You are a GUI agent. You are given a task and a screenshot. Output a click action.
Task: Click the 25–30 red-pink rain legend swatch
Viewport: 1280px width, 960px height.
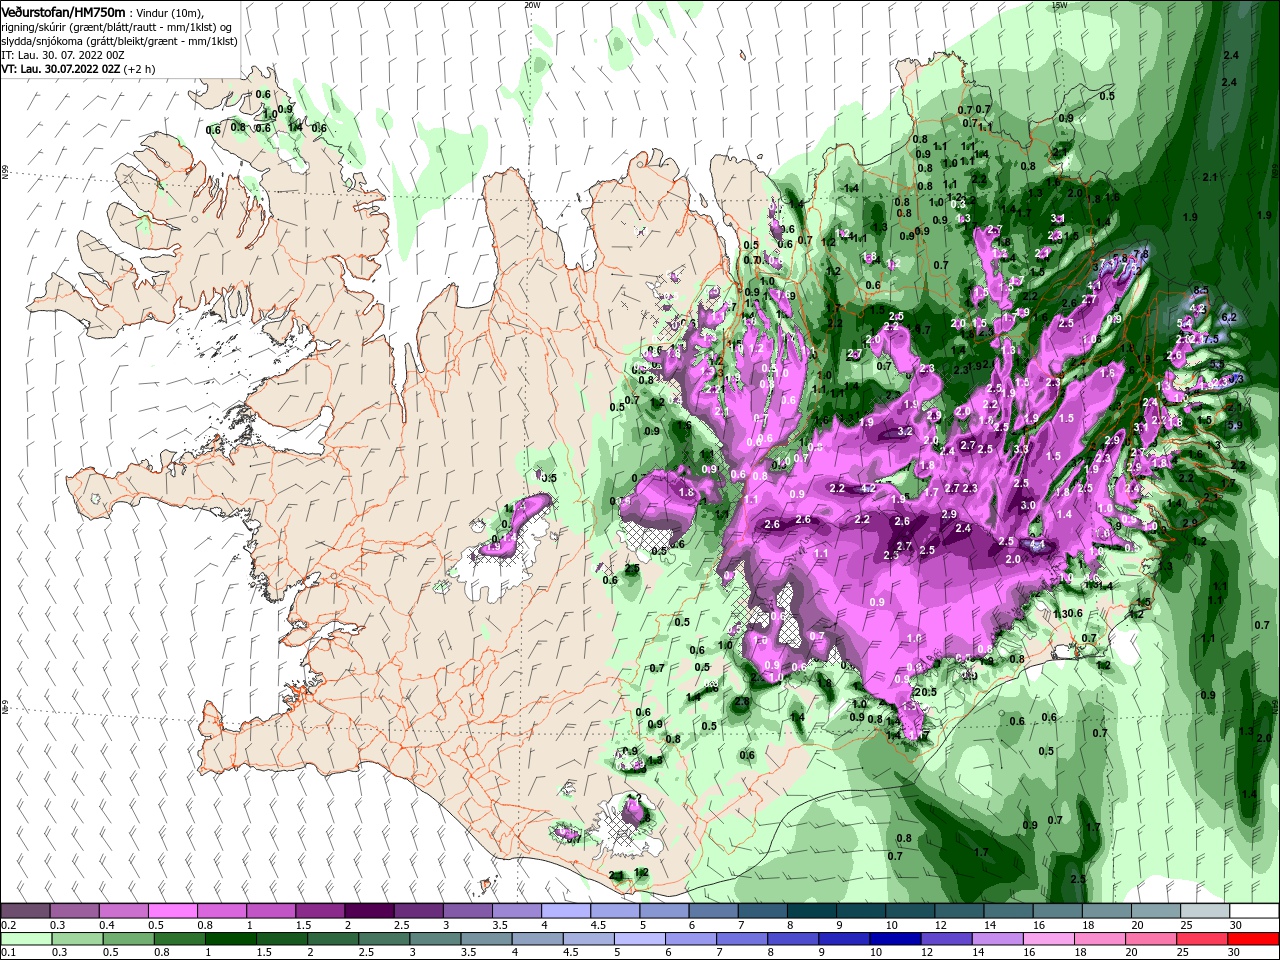(x=1201, y=939)
